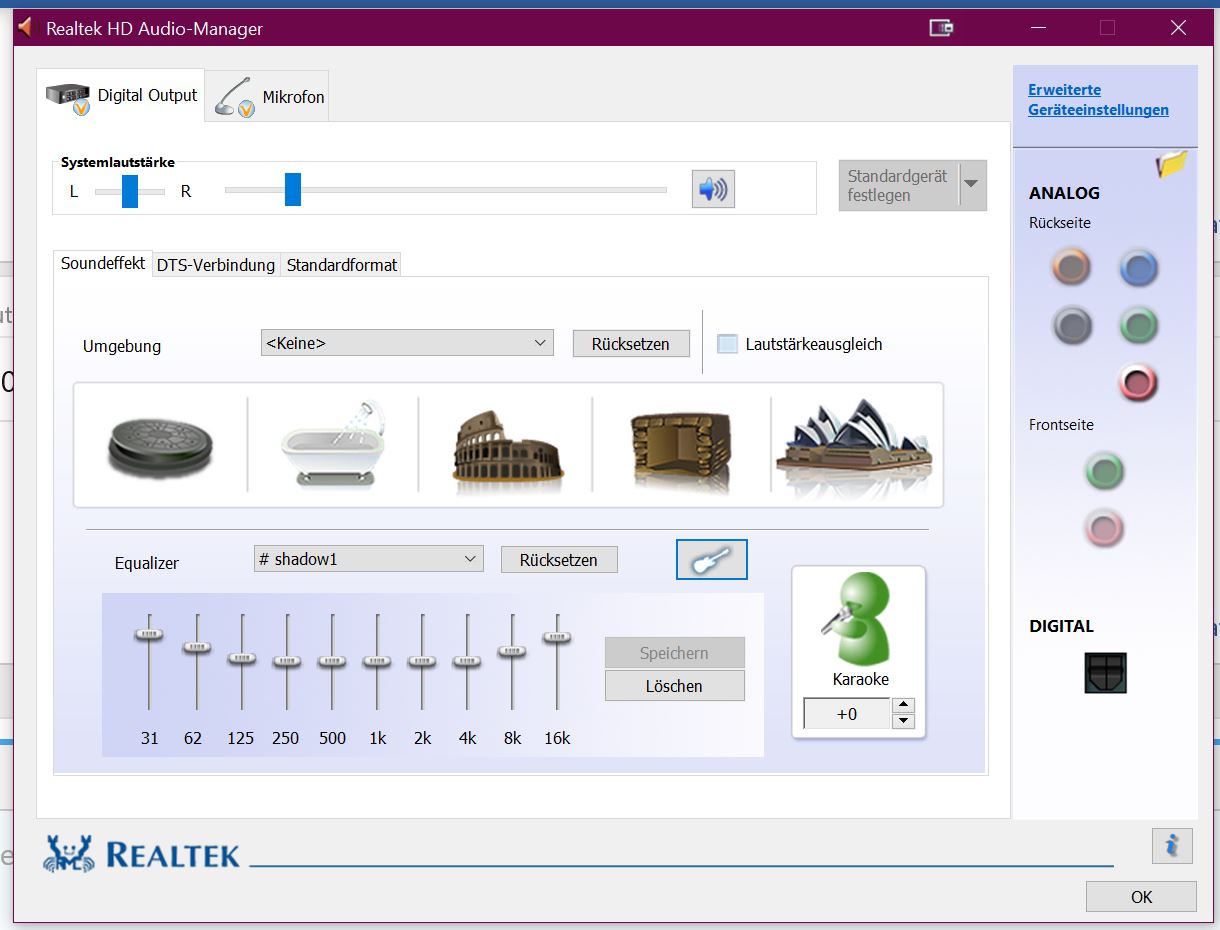Confirm the dialog with OK
The image size is (1220, 930).
coord(1141,897)
